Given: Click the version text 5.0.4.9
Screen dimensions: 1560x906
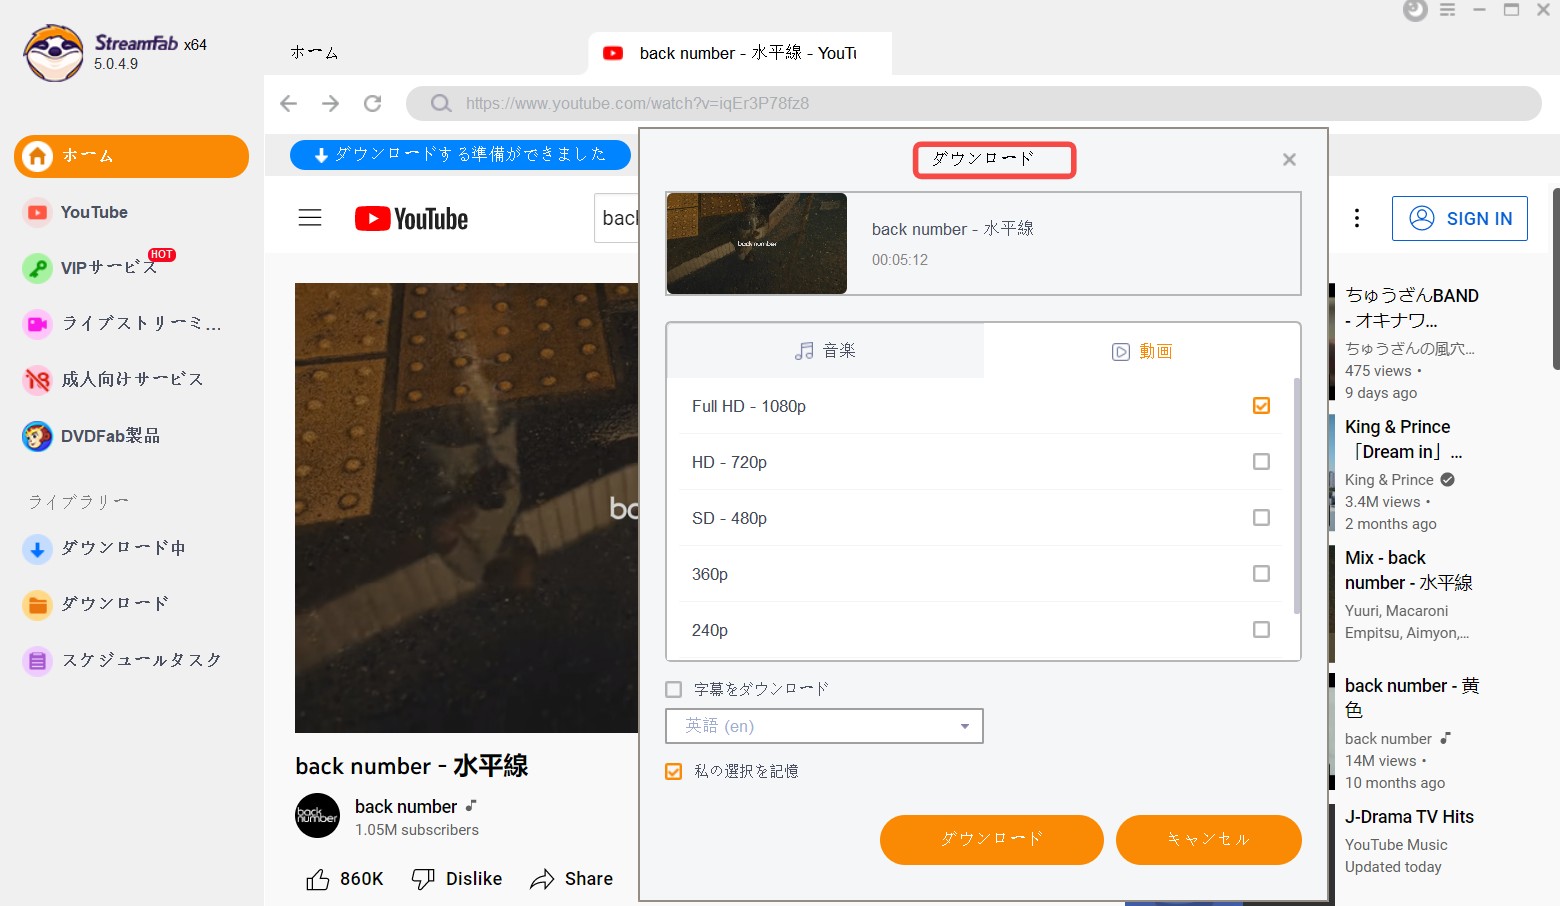Looking at the screenshot, I should [116, 64].
